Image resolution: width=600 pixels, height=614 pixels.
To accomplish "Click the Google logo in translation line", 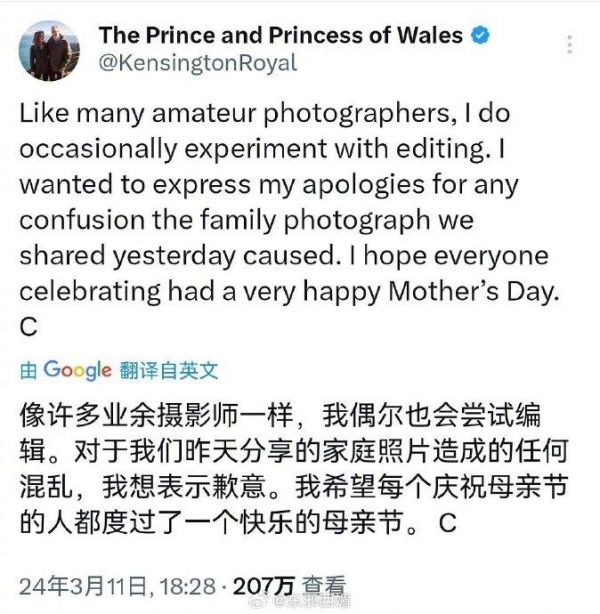I will (76, 370).
